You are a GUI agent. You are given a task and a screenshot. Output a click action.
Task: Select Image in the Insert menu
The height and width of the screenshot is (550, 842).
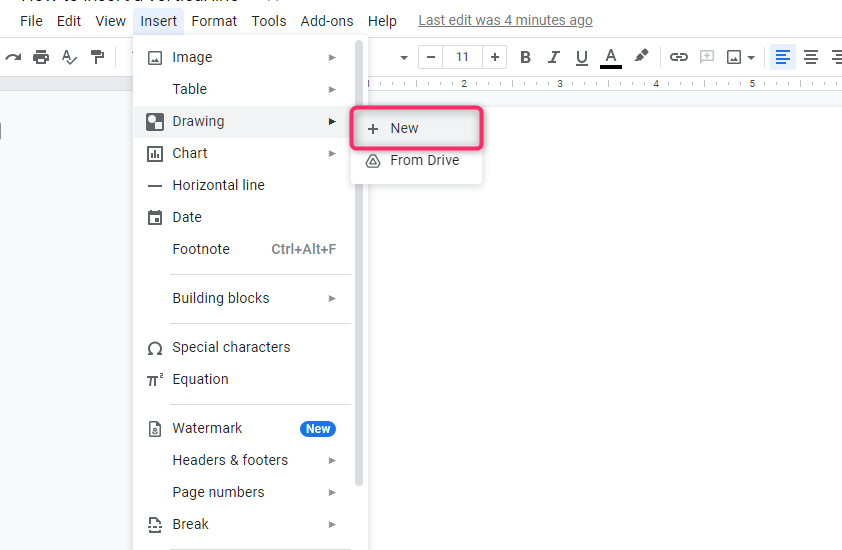pos(243,57)
